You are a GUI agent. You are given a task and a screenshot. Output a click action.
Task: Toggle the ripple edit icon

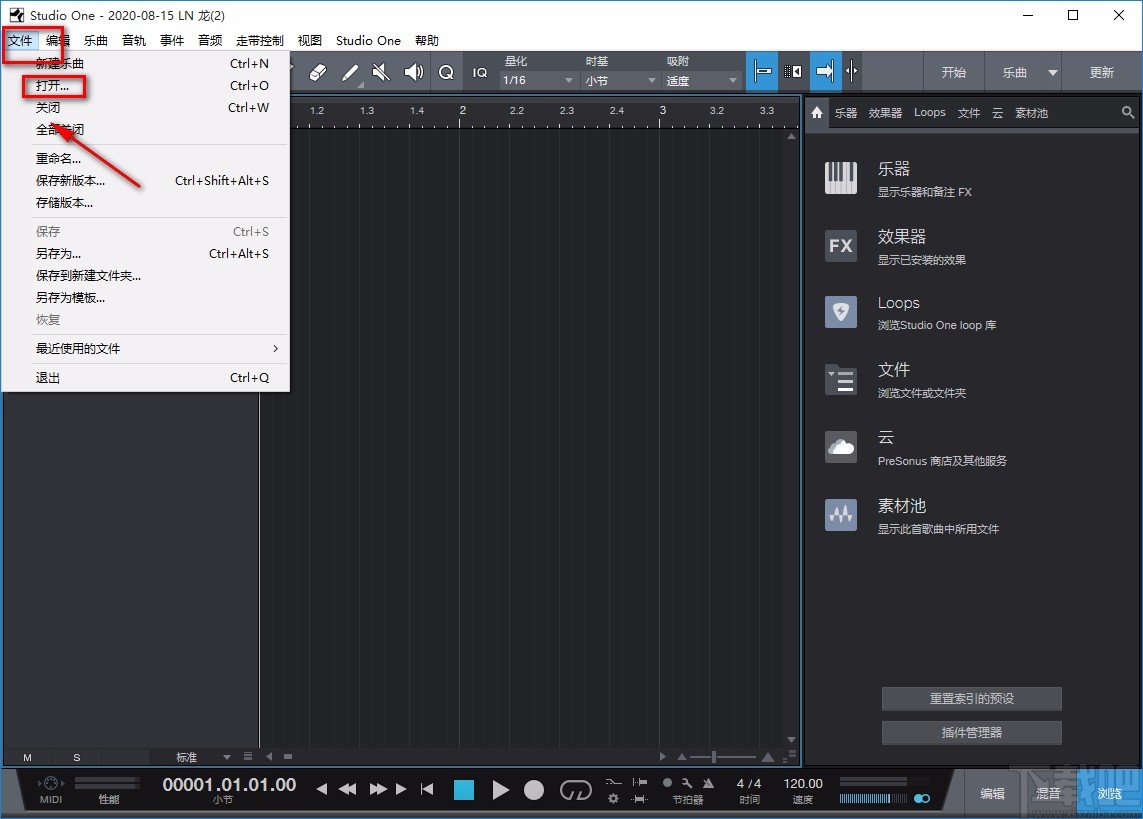793,71
